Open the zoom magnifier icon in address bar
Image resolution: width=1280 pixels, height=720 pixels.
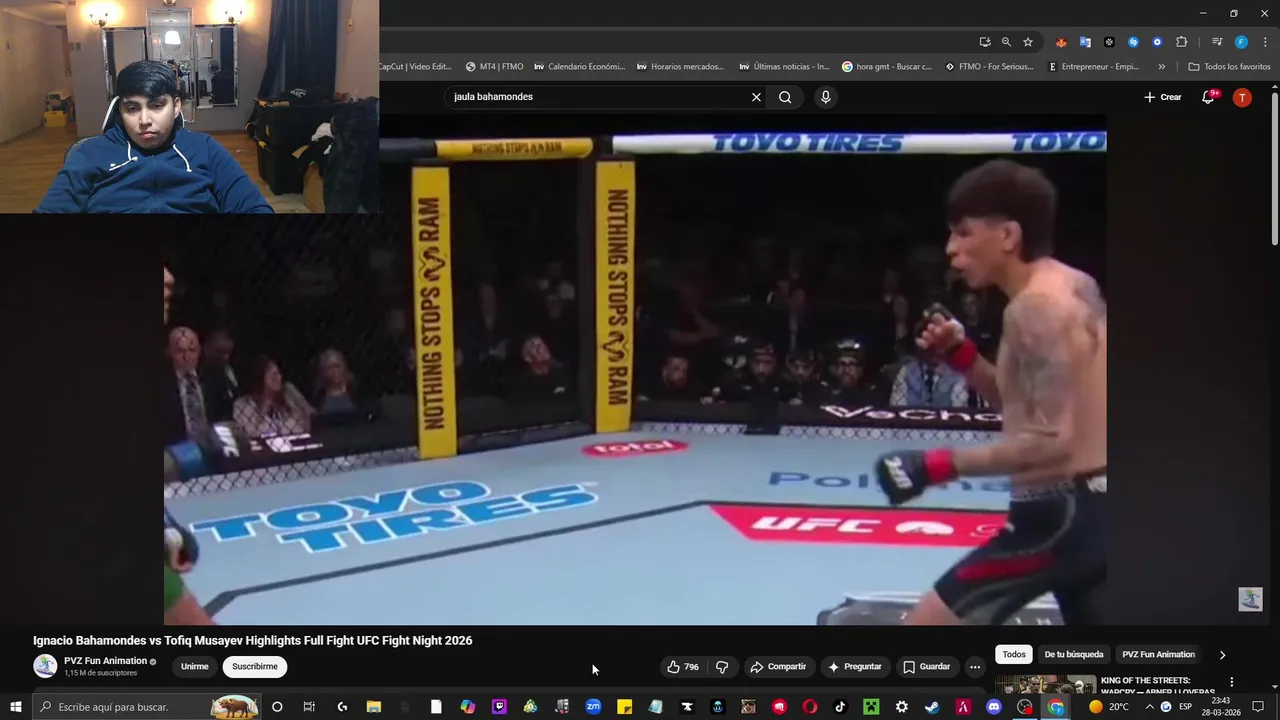pyautogui.click(x=1006, y=42)
